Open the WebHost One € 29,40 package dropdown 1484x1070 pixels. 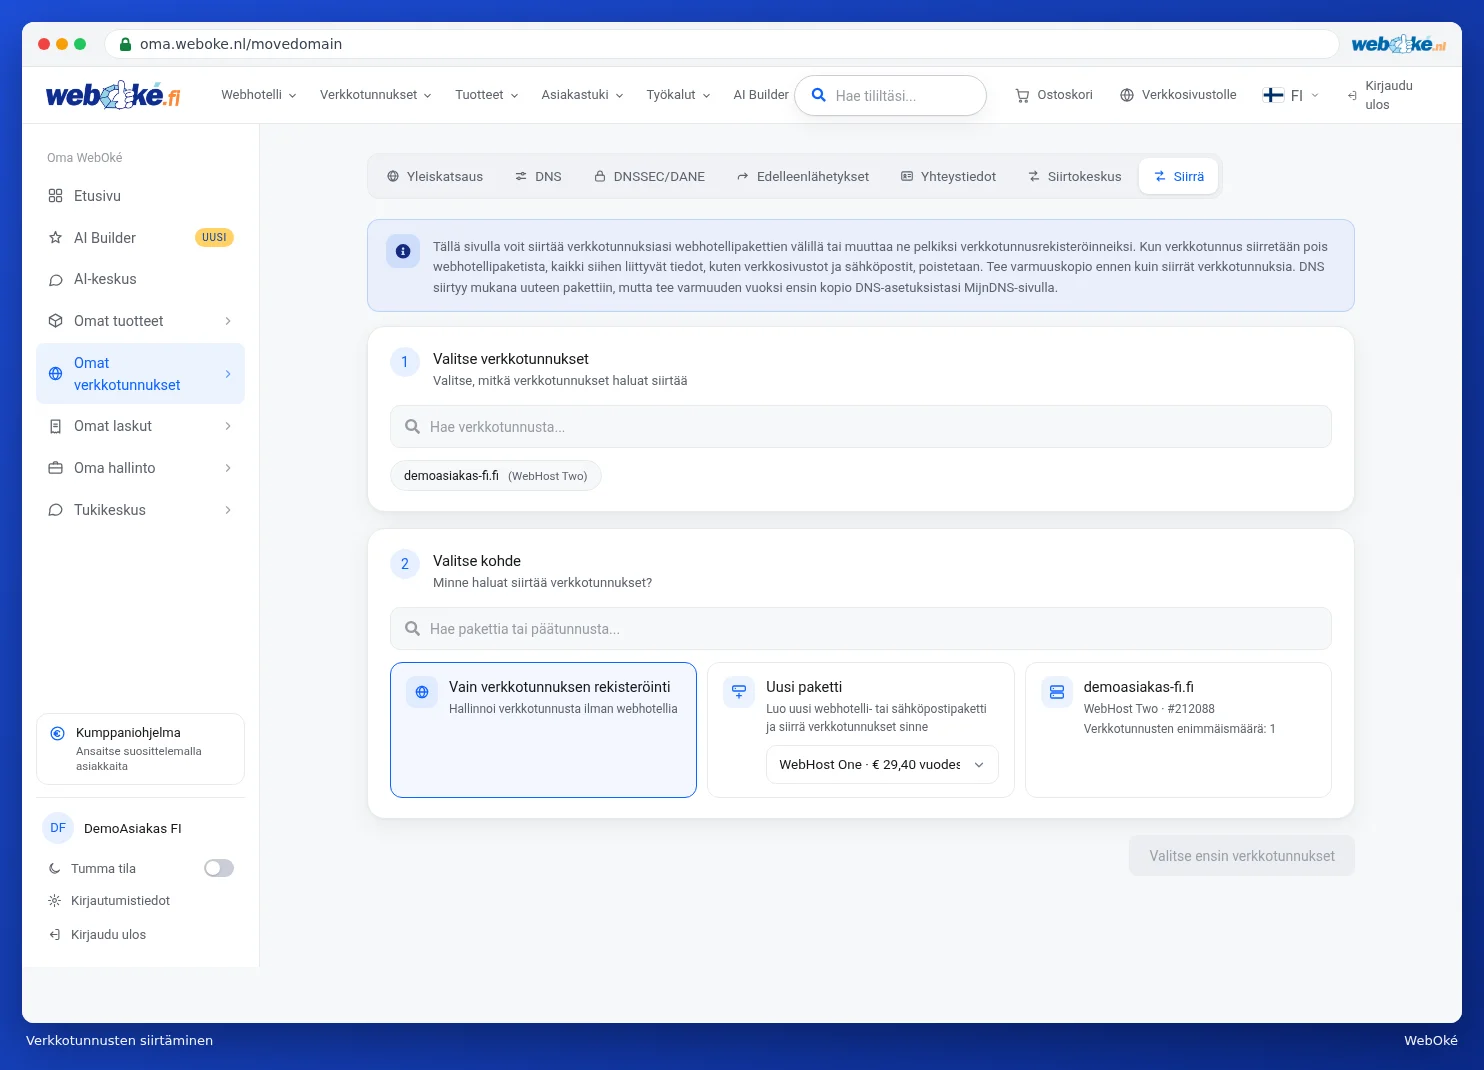[x=882, y=765]
